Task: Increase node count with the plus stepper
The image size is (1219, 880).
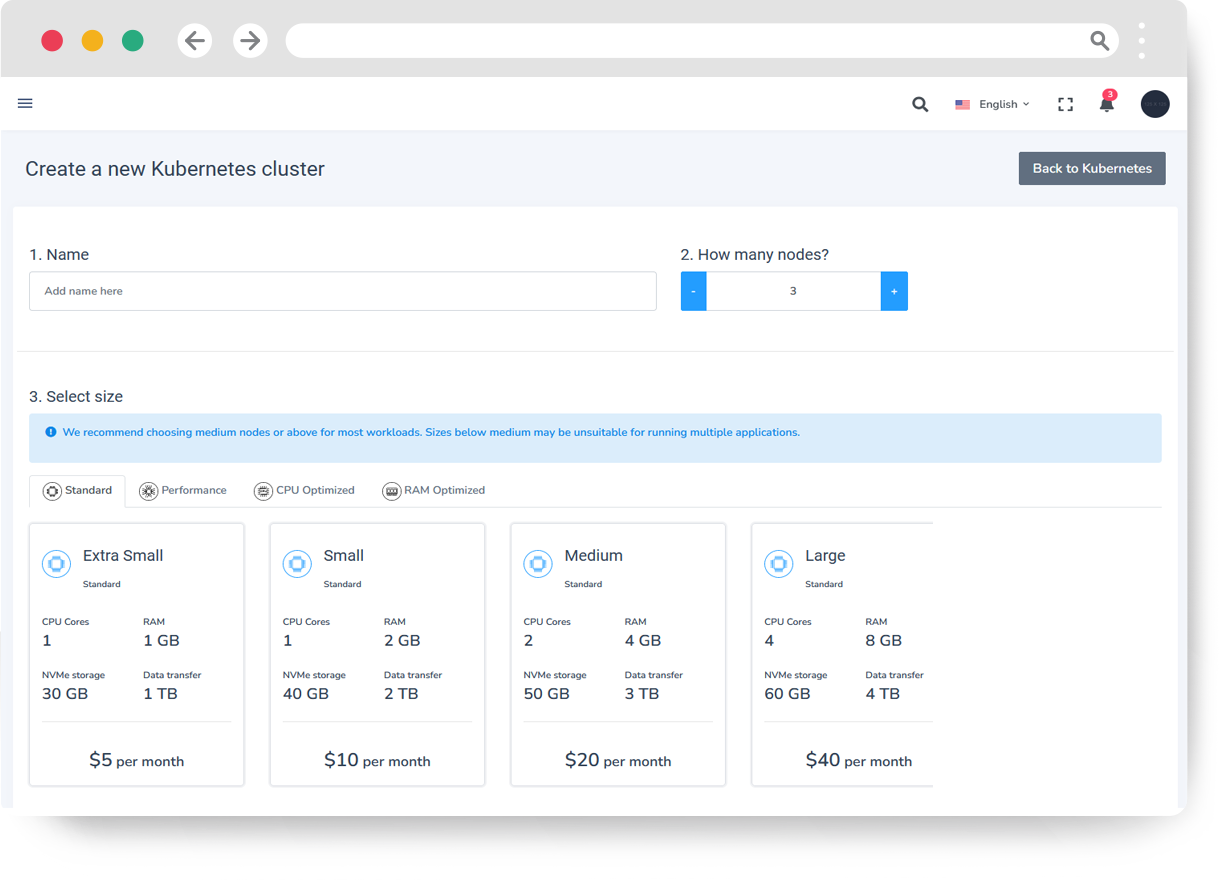Action: [894, 291]
